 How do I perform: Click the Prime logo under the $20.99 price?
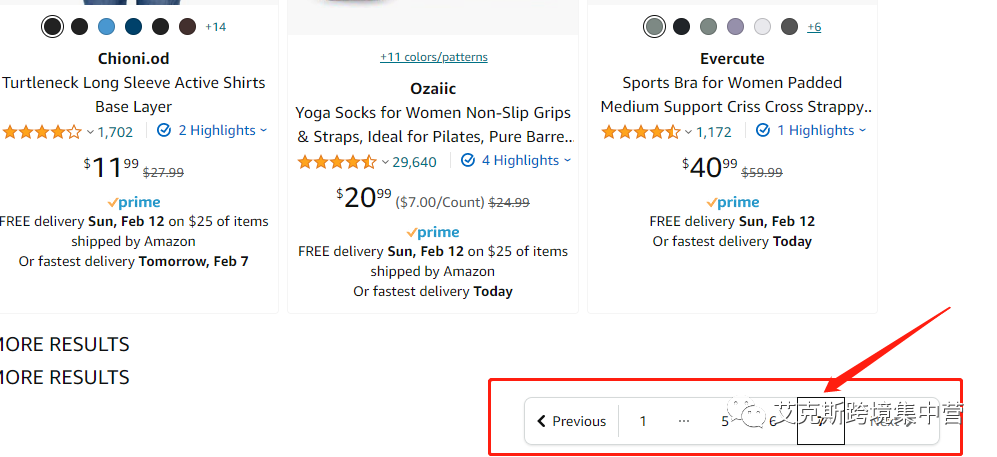point(433,232)
